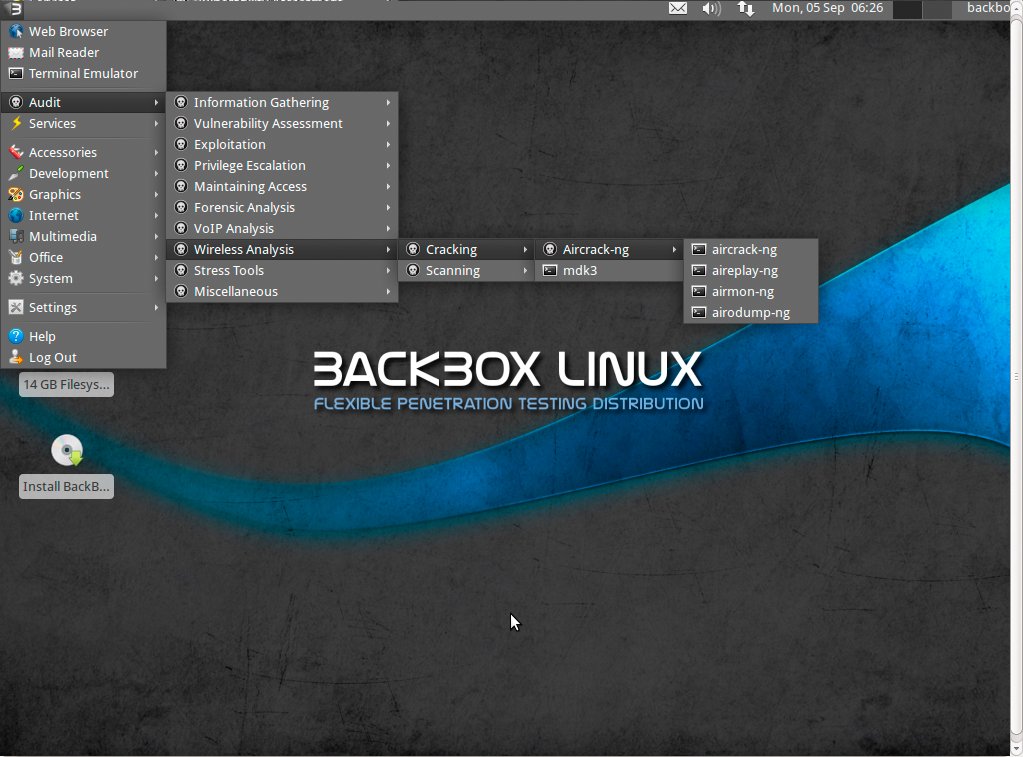Expand the Accessories submenu arrow
The width and height of the screenshot is (1023, 757).
point(156,152)
